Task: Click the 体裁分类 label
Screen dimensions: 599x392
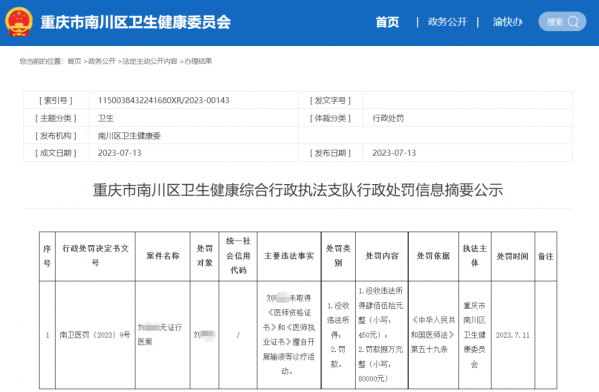Action: [x=330, y=118]
